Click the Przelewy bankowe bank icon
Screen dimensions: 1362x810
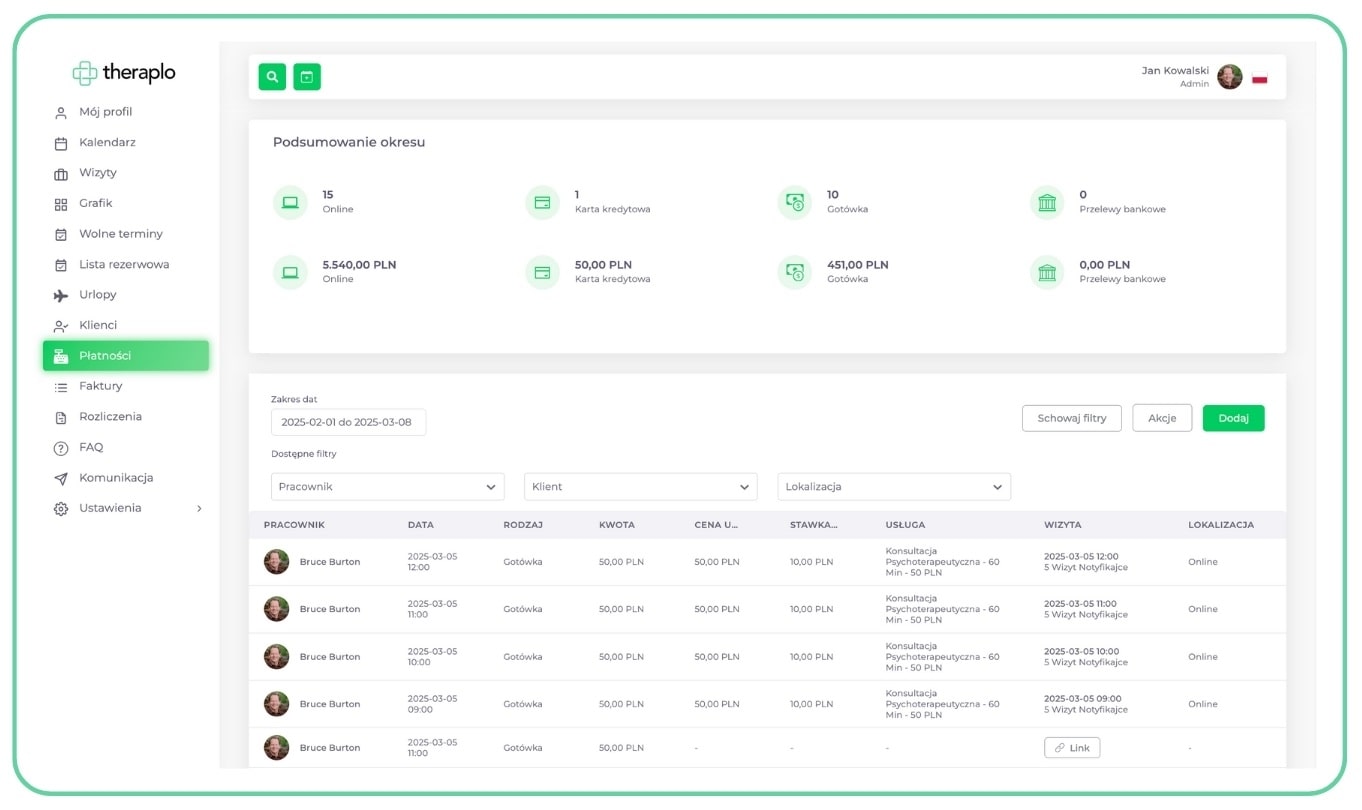point(1047,202)
